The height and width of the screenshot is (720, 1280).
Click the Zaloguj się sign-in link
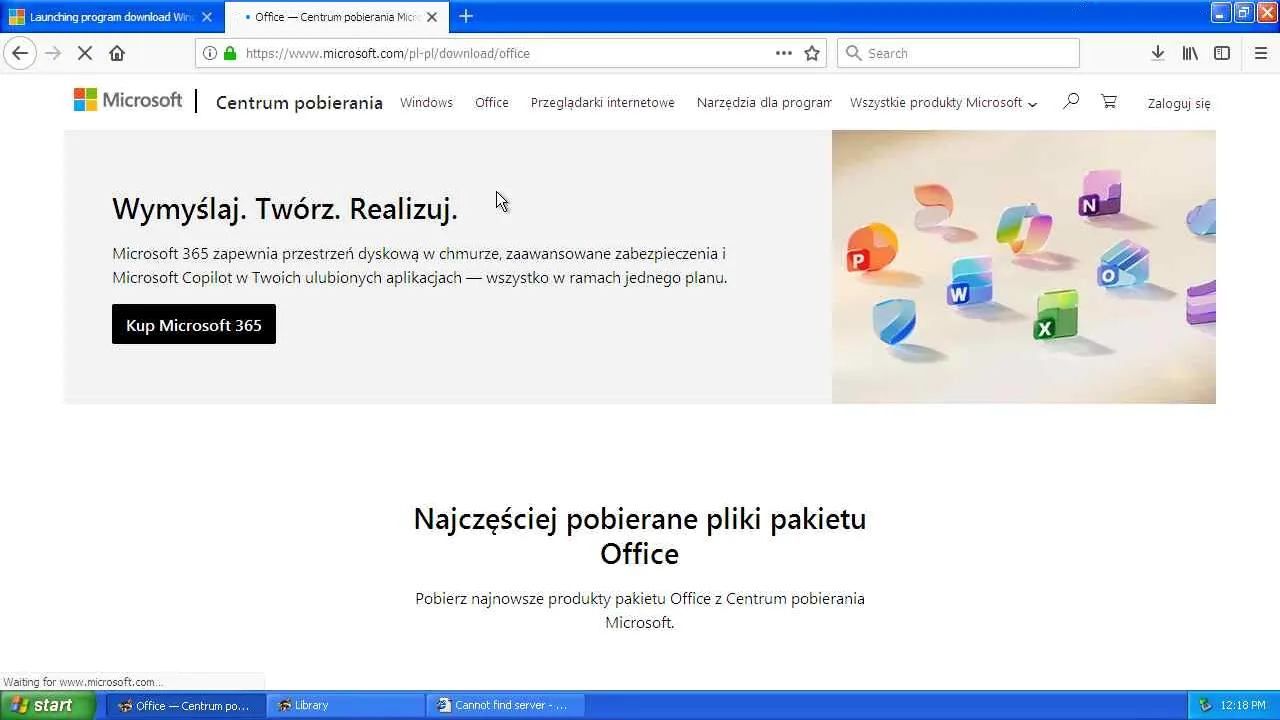(1179, 103)
